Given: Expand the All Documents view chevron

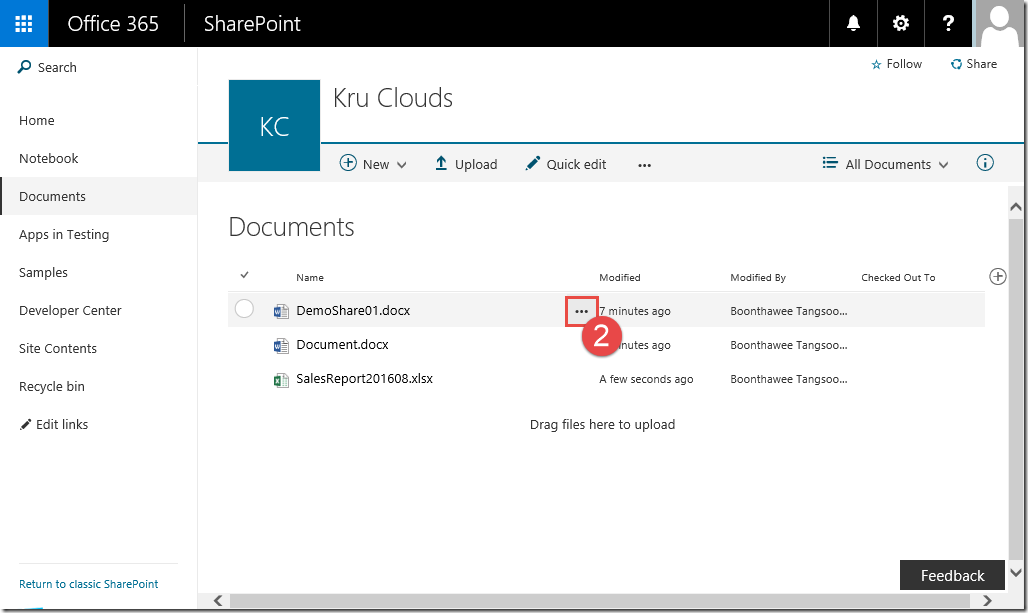Looking at the screenshot, I should click(x=943, y=165).
